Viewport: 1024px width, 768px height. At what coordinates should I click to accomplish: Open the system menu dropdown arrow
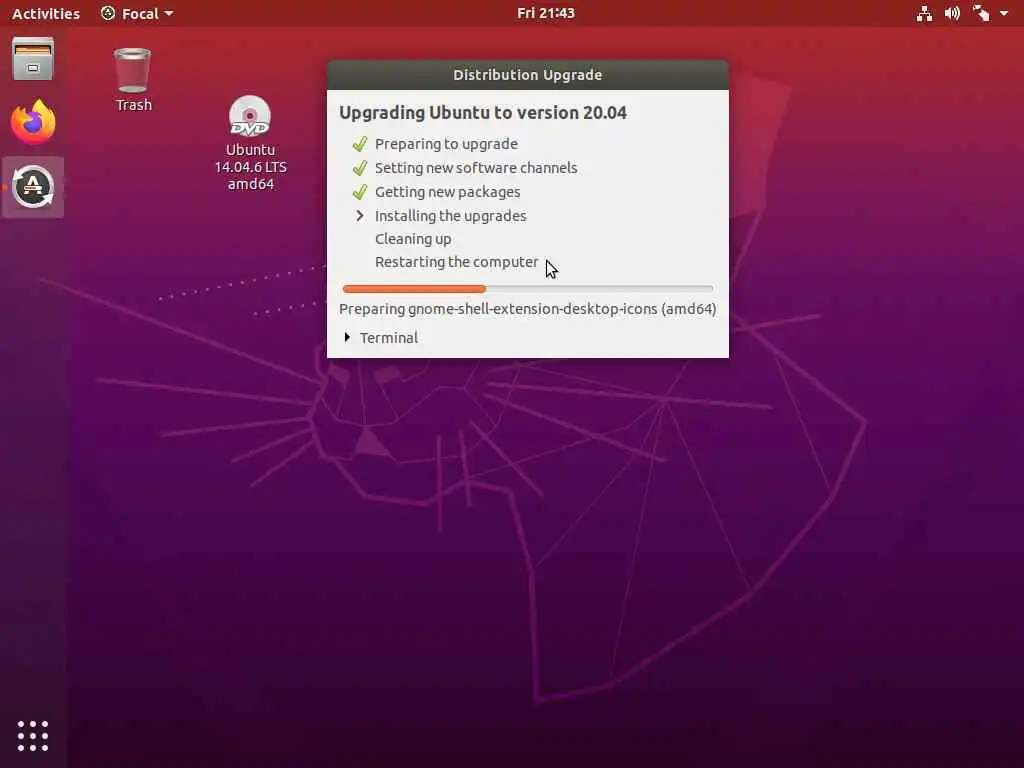click(1004, 13)
